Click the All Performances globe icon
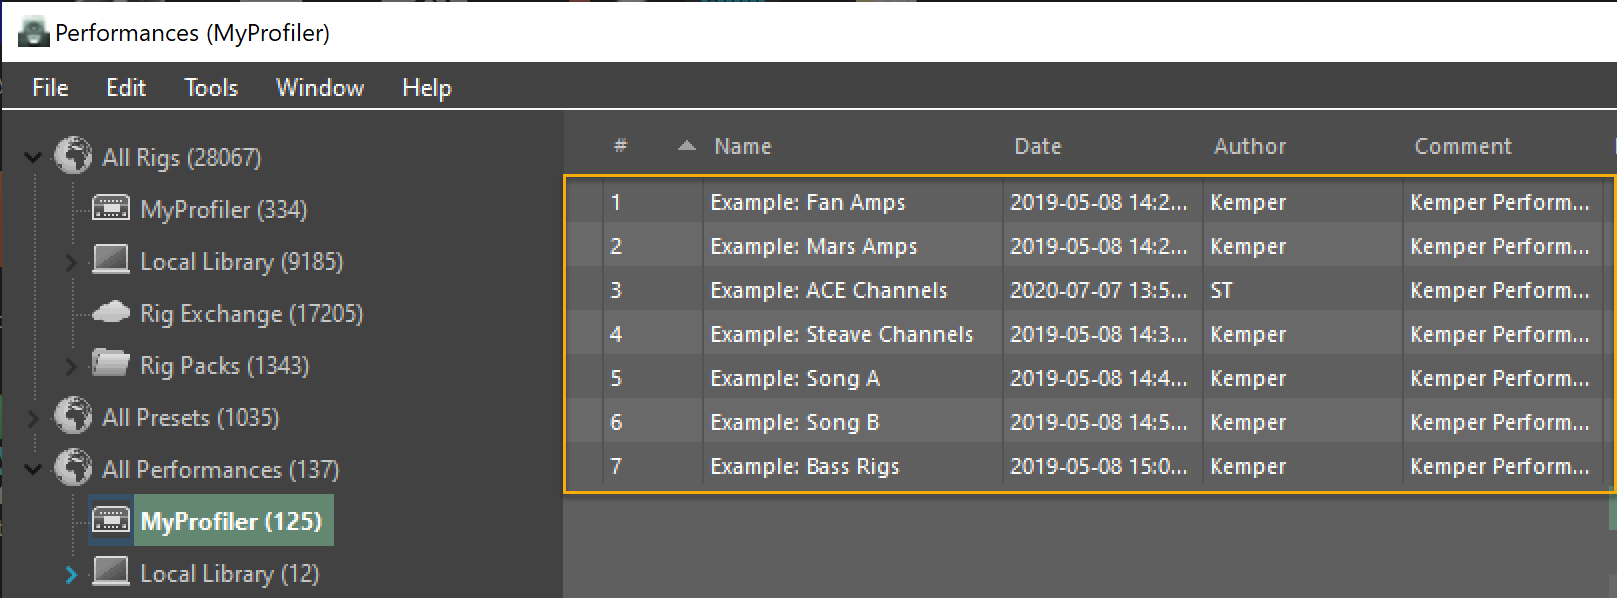This screenshot has width=1617, height=598. tap(73, 468)
